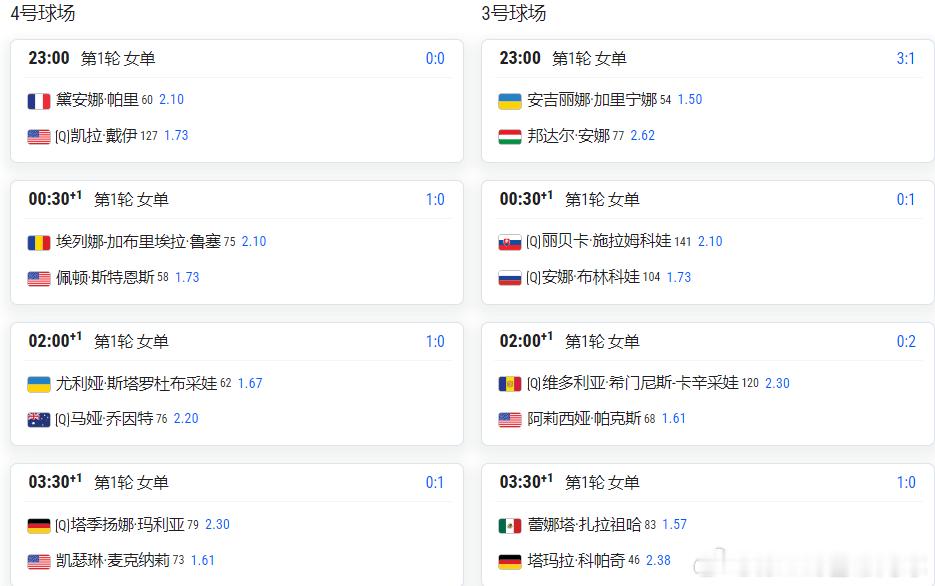Click the Australian flag beside 马娅·乔因特
Viewport: 935px width, 586px height.
click(39, 420)
